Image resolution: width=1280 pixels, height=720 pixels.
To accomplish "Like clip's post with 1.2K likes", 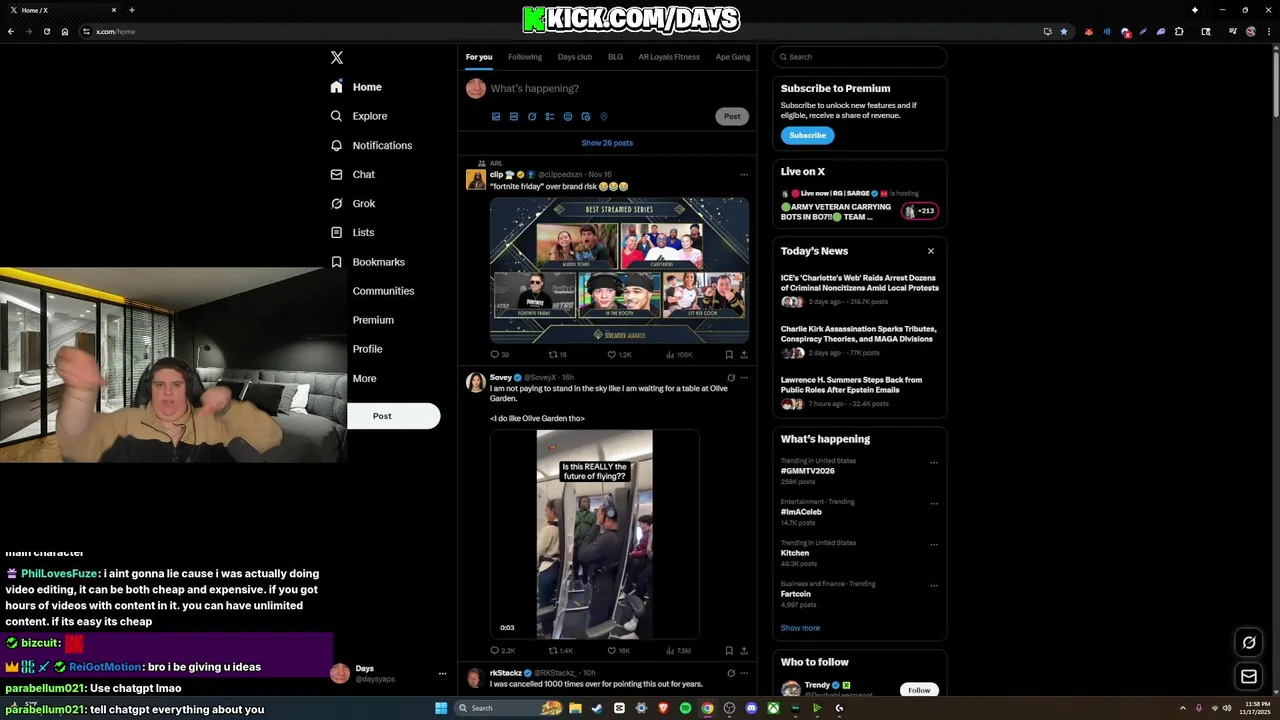I will (x=620, y=354).
